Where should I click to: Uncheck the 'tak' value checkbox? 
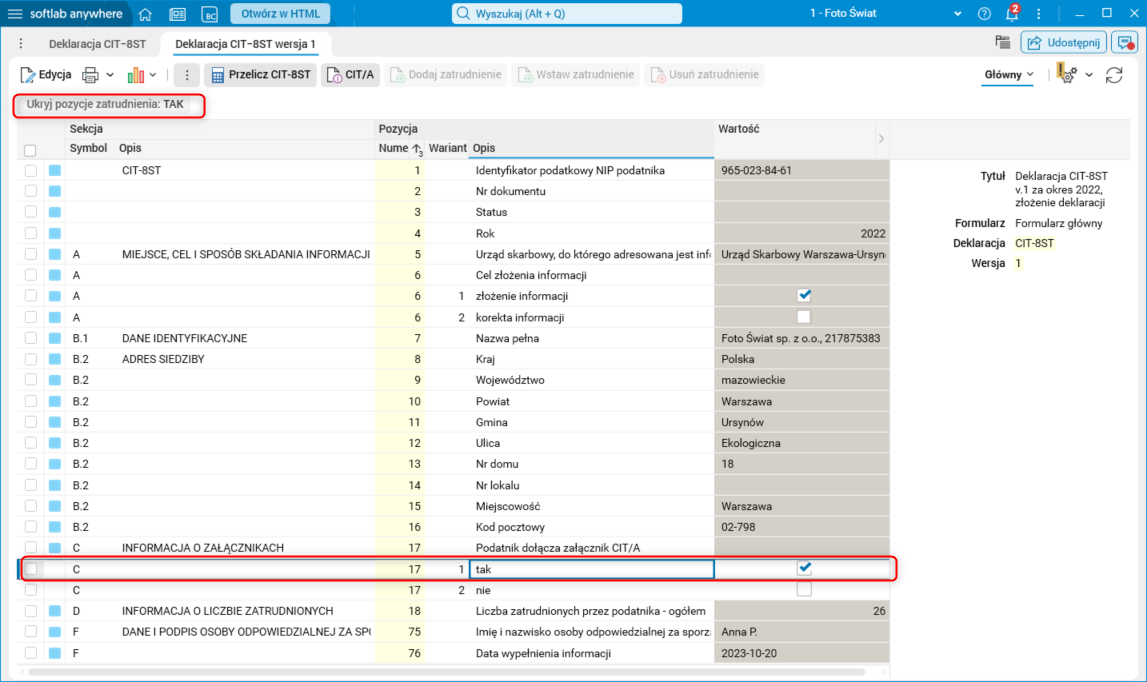805,568
